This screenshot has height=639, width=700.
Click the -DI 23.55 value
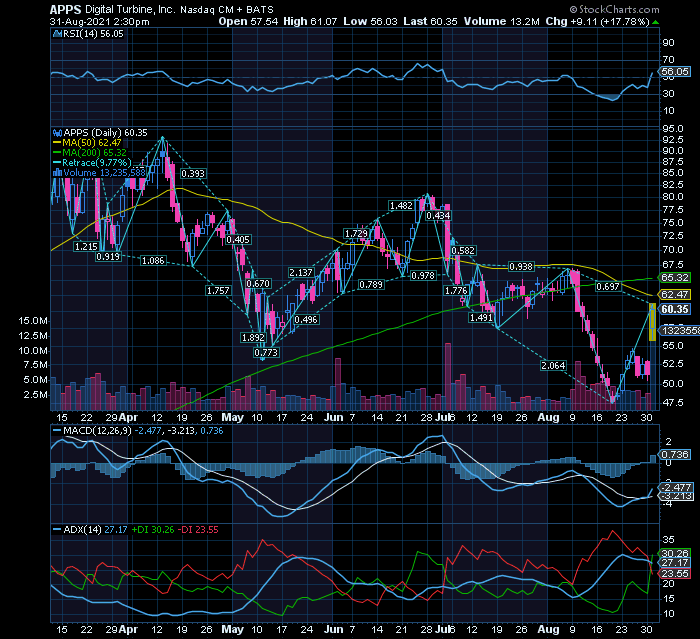click(x=198, y=530)
